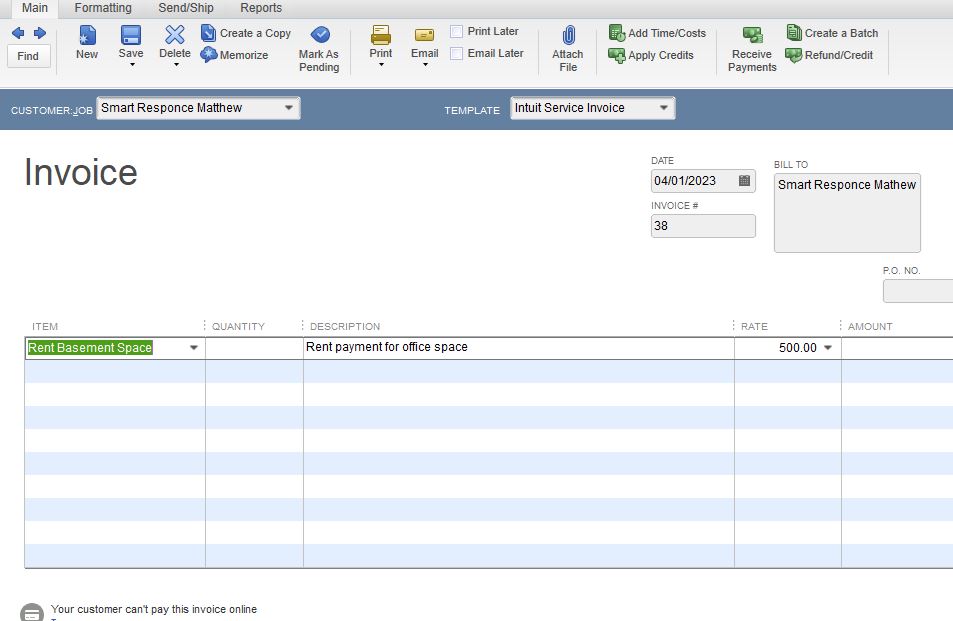Open the Customer:Job dropdown
953x621 pixels.
[x=290, y=107]
